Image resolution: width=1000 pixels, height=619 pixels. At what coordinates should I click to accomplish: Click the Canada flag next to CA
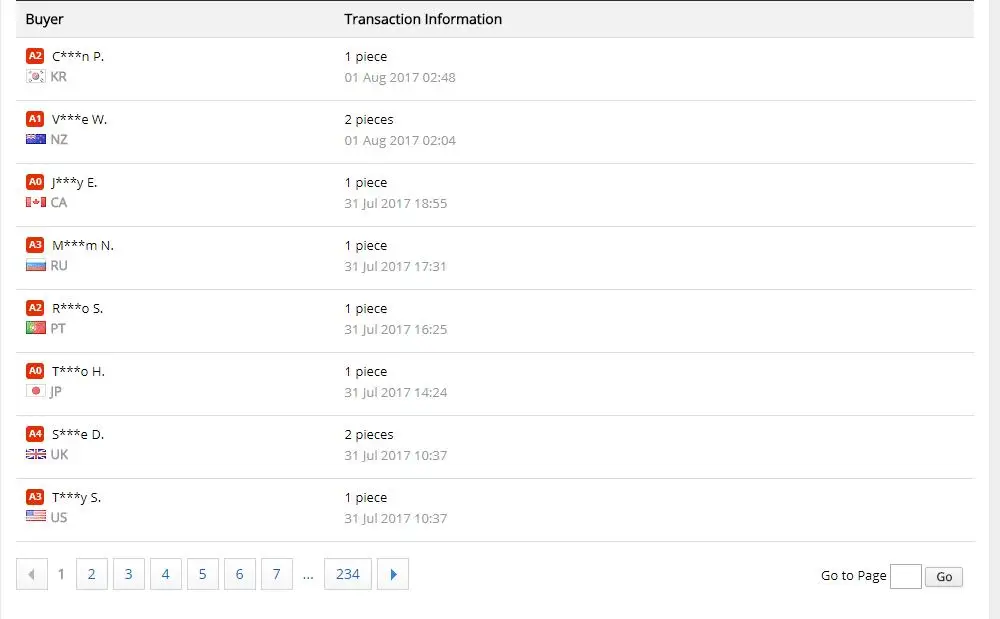(36, 203)
